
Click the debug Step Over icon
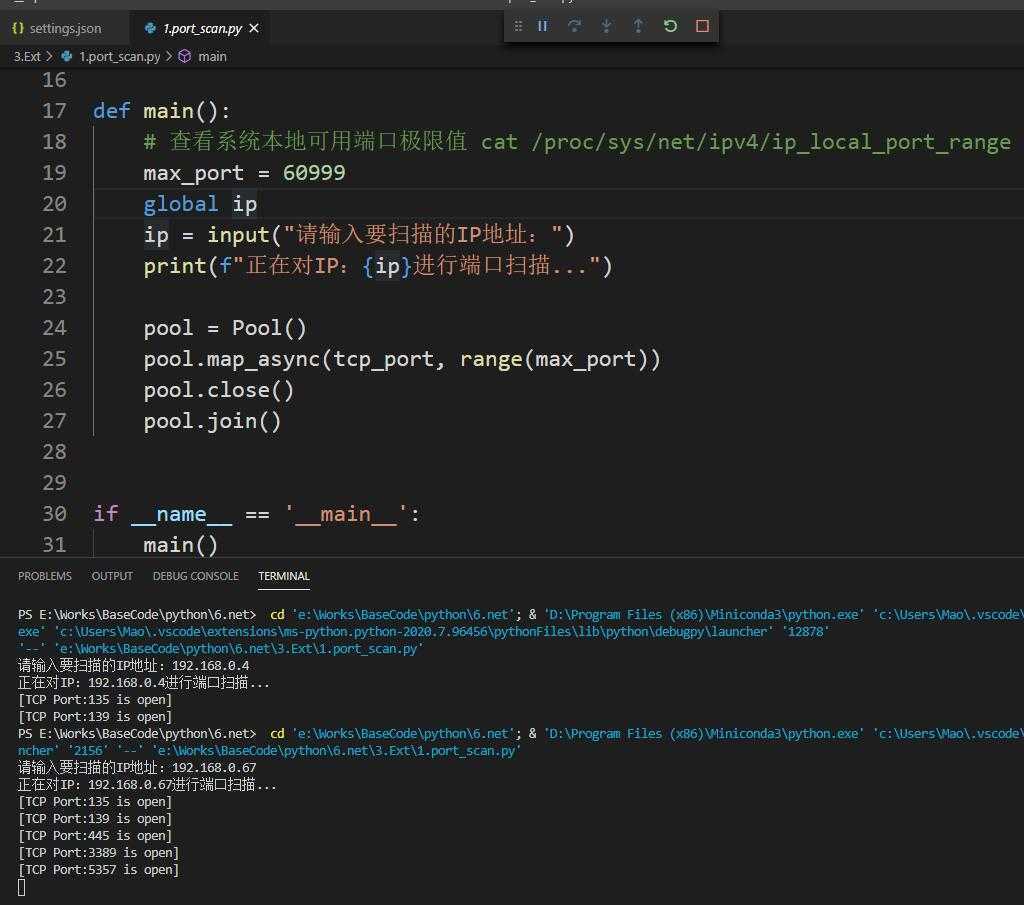point(575,26)
